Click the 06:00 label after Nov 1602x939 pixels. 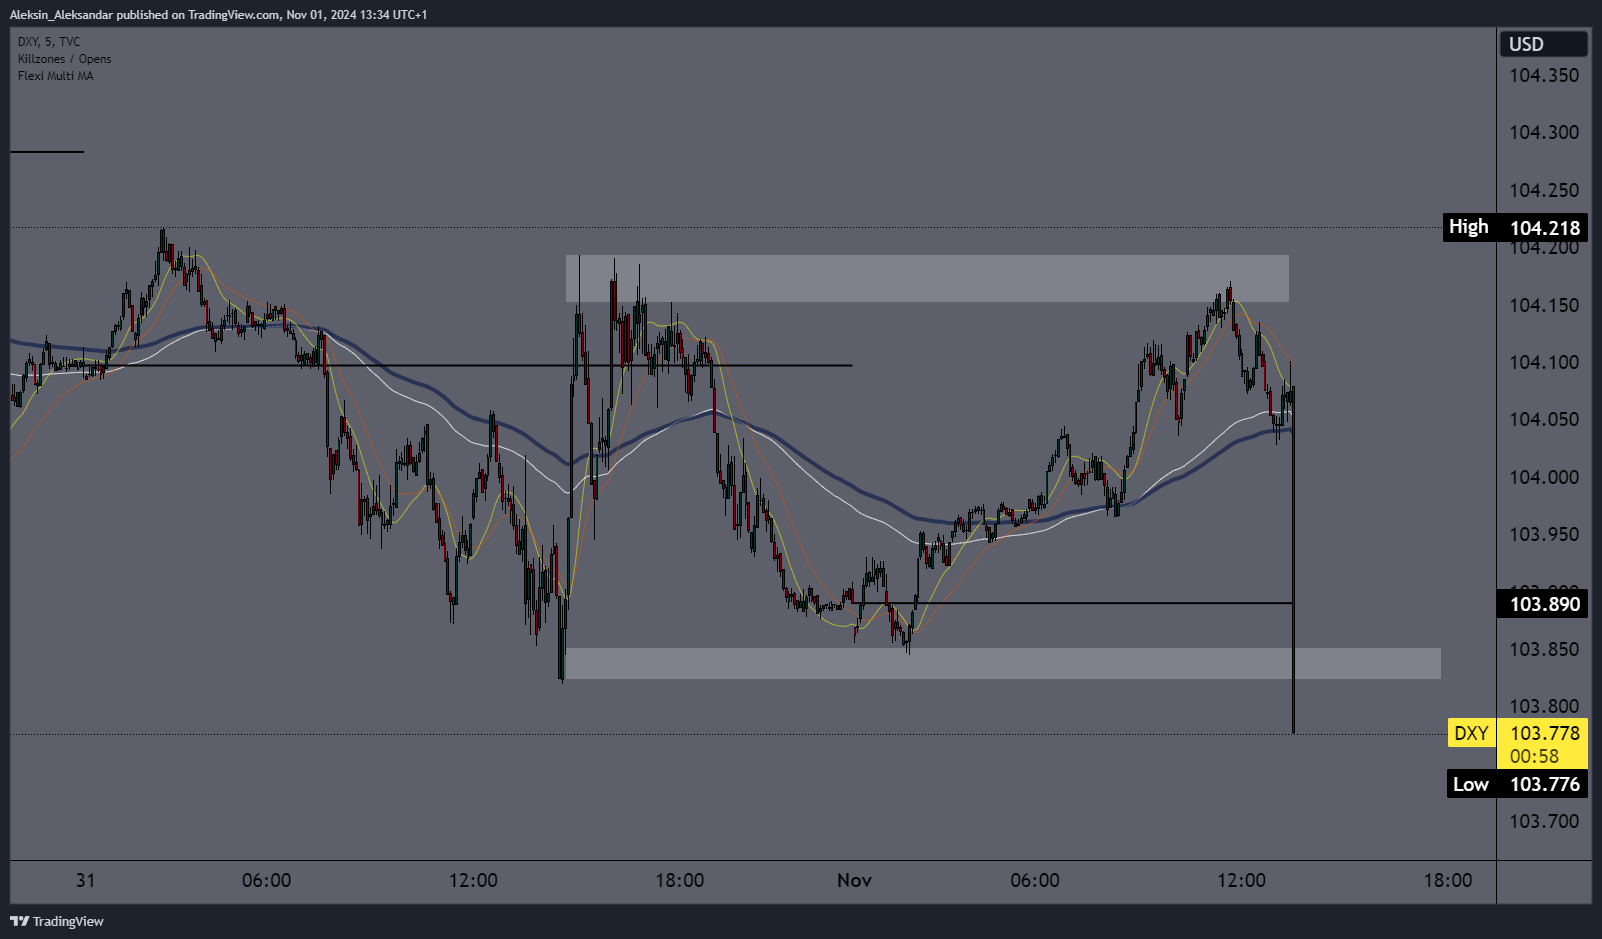(x=1035, y=880)
